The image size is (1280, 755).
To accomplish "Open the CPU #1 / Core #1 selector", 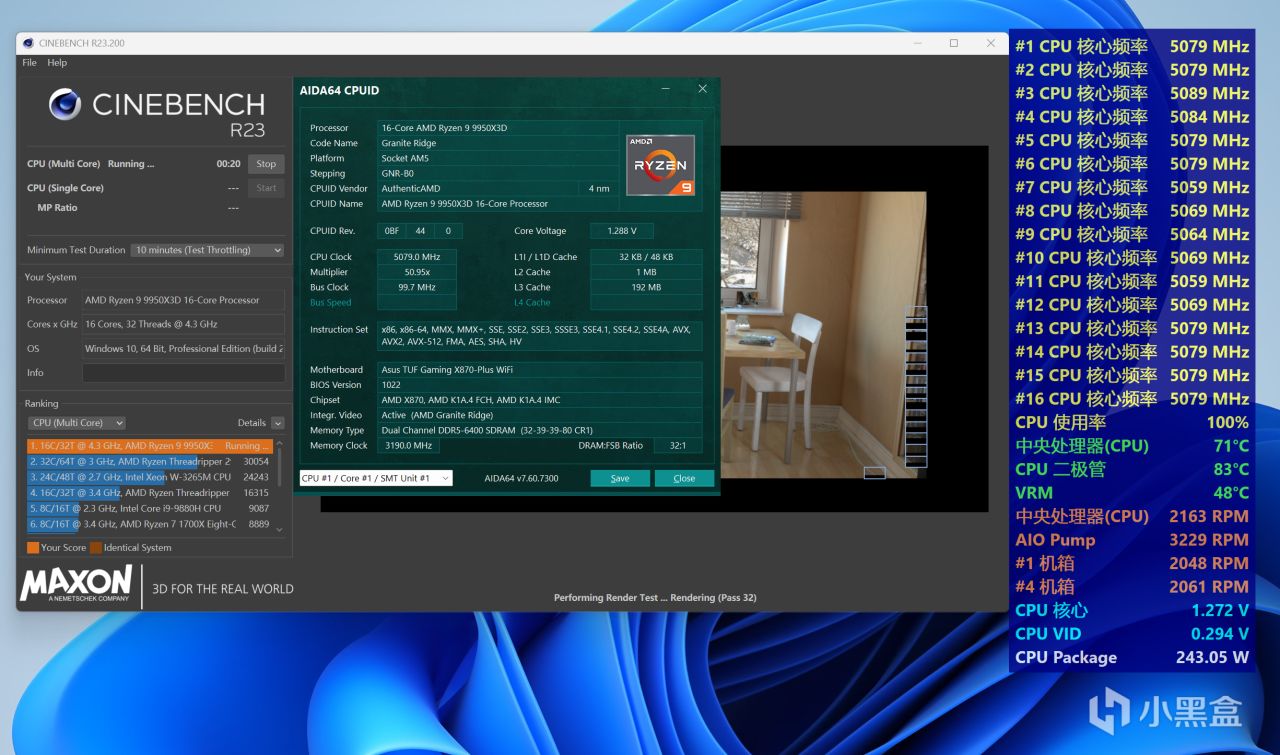I will (x=376, y=478).
